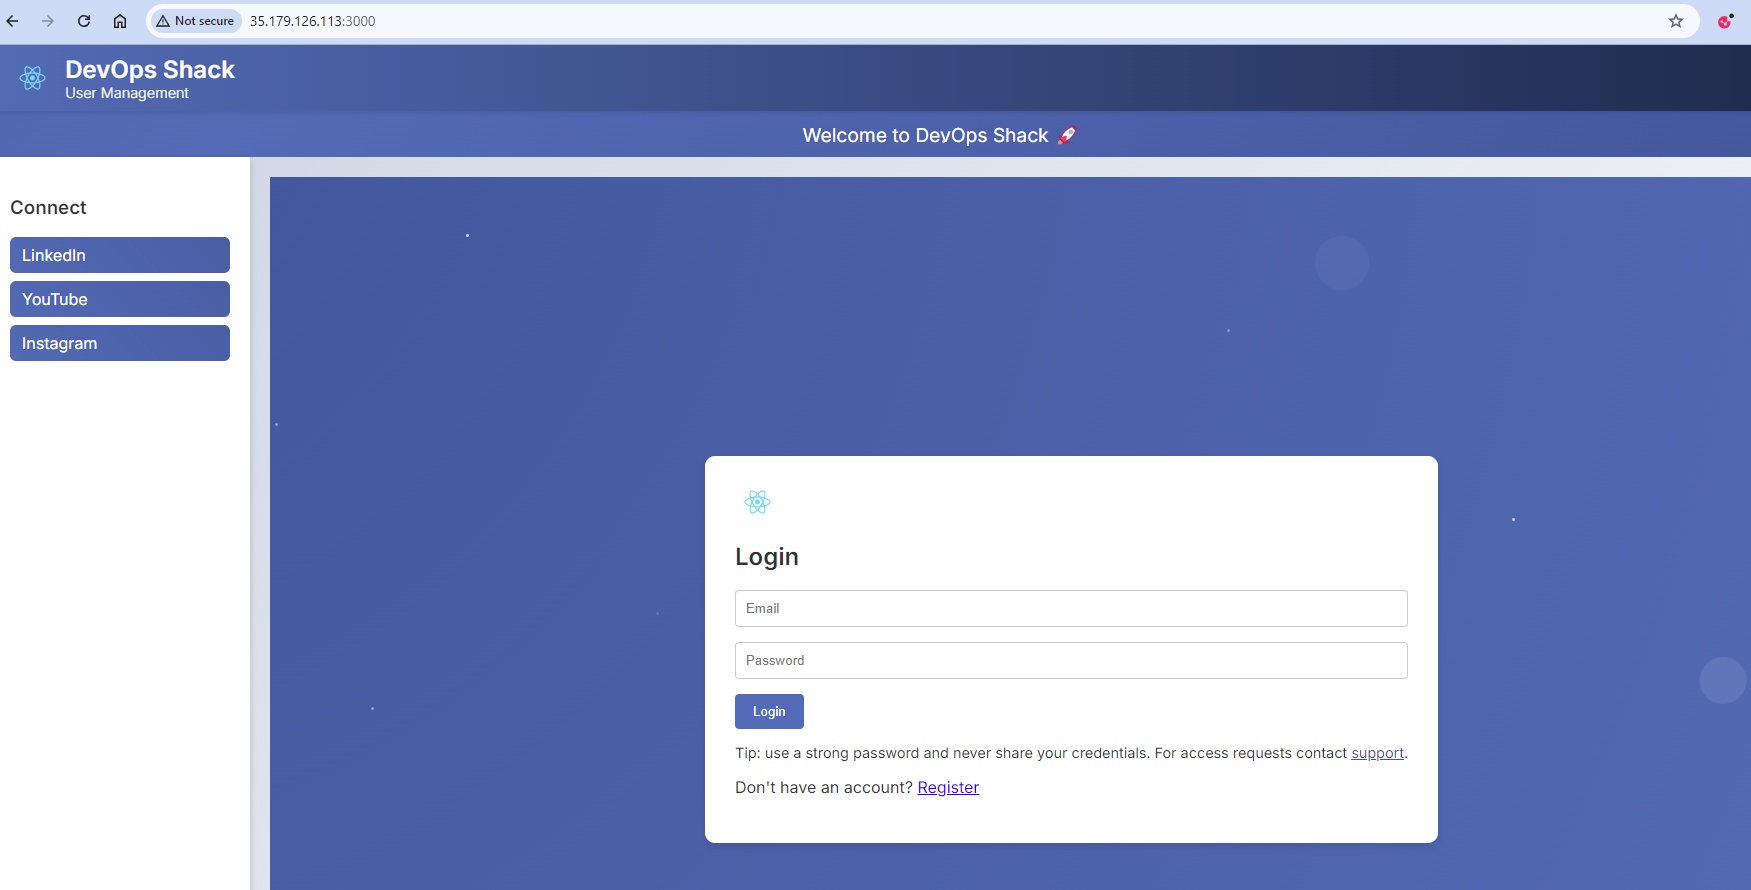Click the browser forward arrow
The image size is (1751, 890).
[48, 21]
